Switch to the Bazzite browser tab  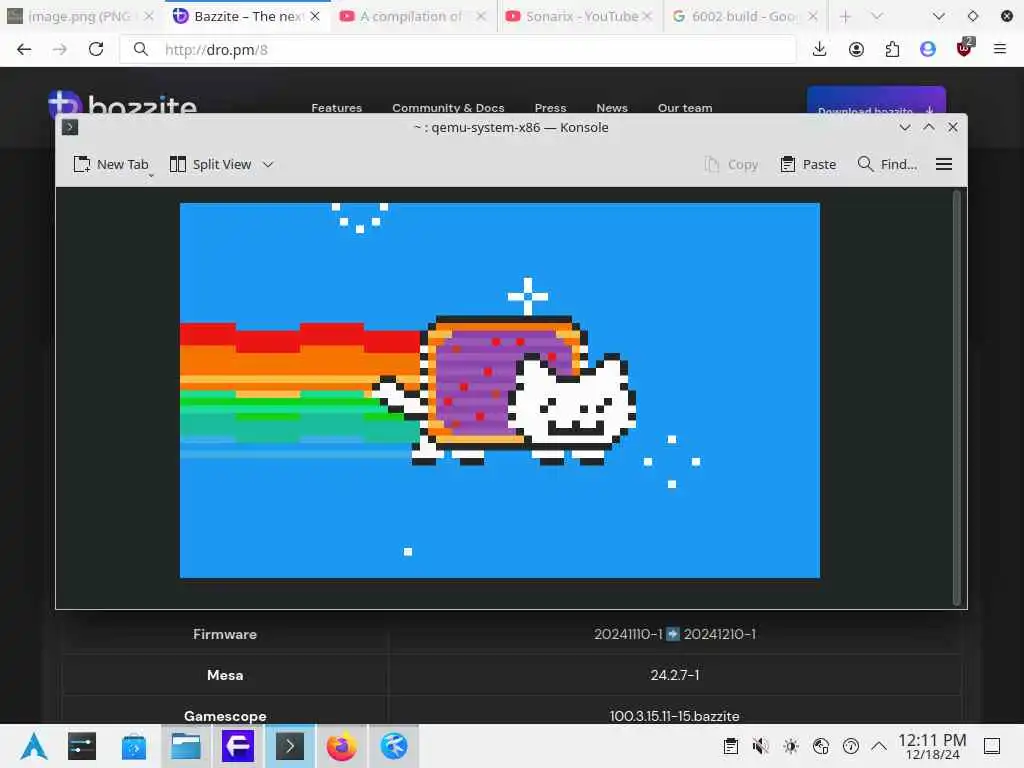(246, 16)
